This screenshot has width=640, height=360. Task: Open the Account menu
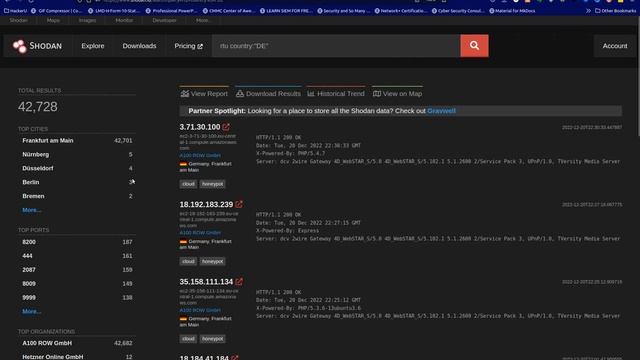[614, 46]
